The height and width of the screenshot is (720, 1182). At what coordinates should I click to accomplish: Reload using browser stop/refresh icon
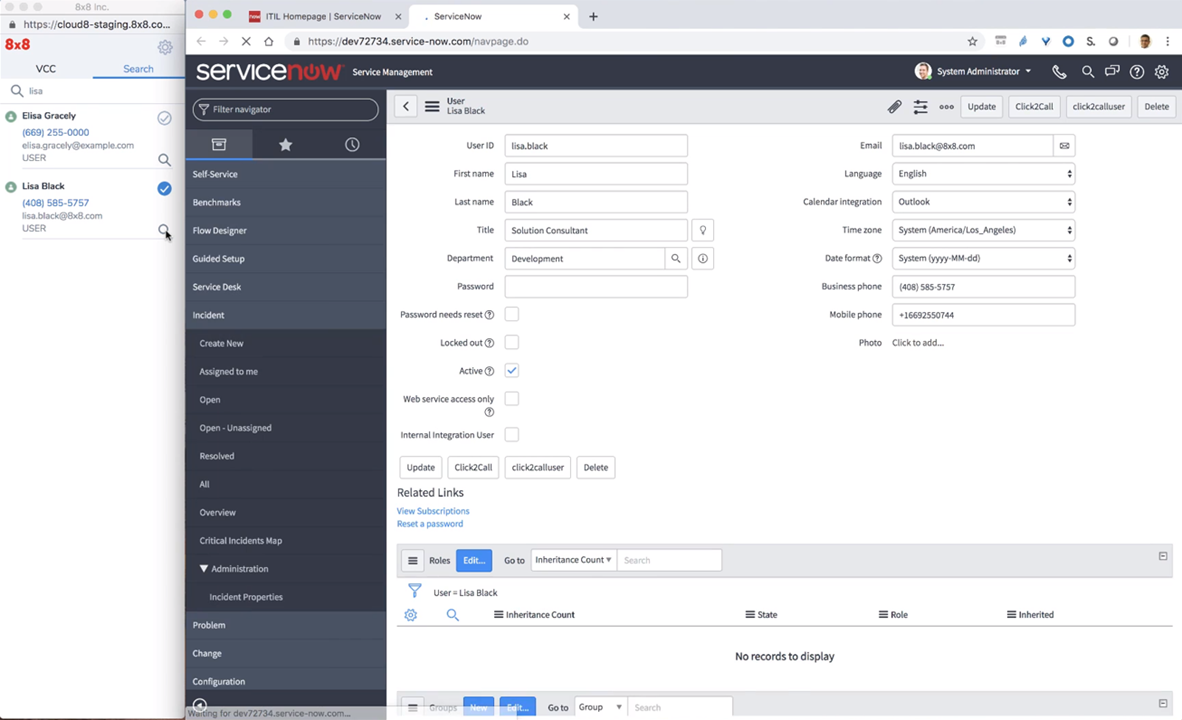point(246,41)
